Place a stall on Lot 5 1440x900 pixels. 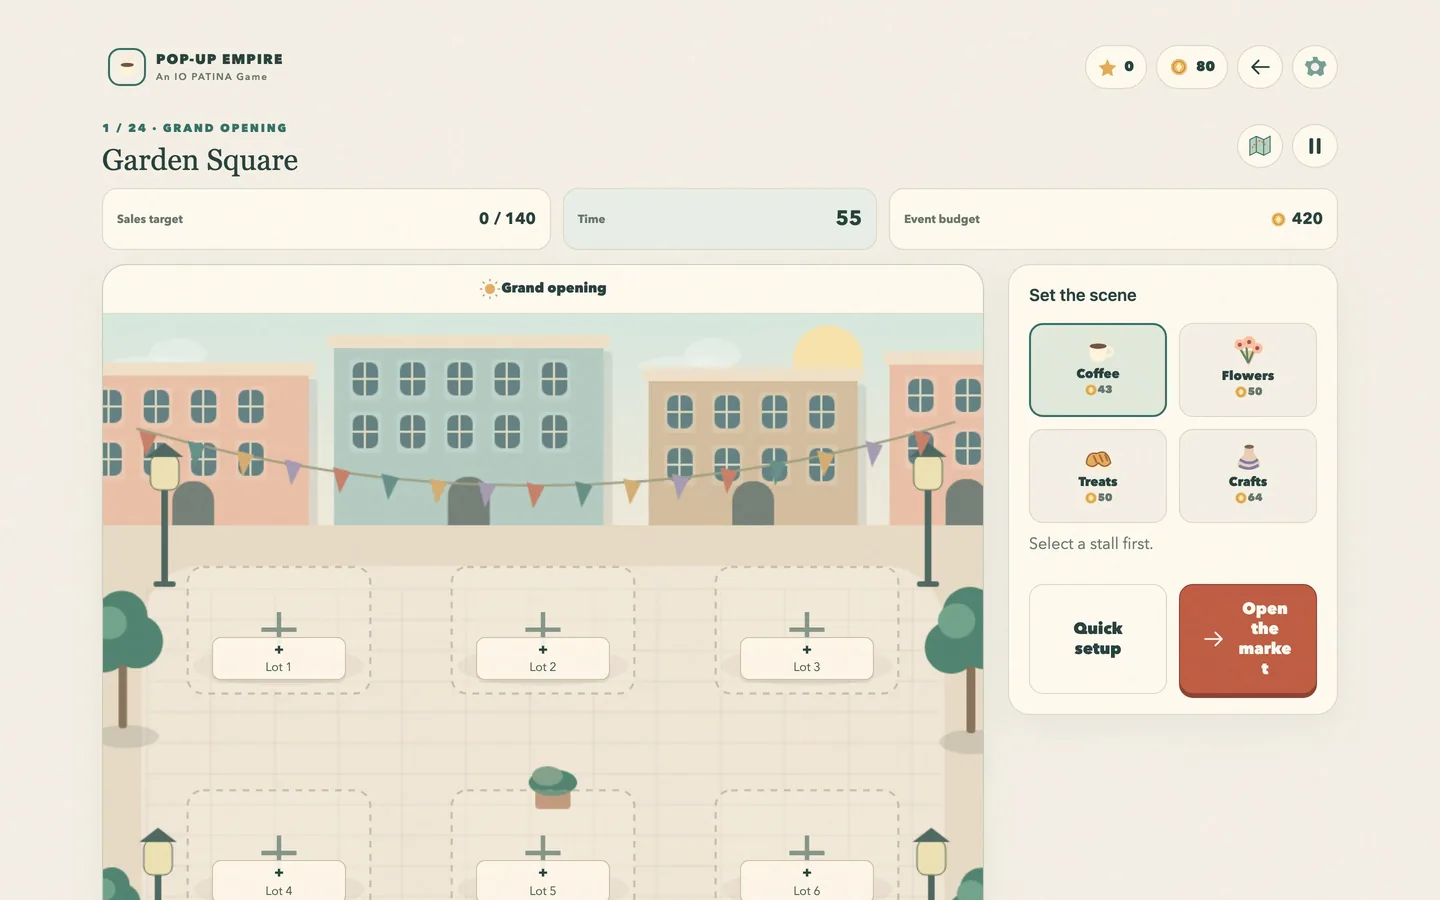(543, 881)
